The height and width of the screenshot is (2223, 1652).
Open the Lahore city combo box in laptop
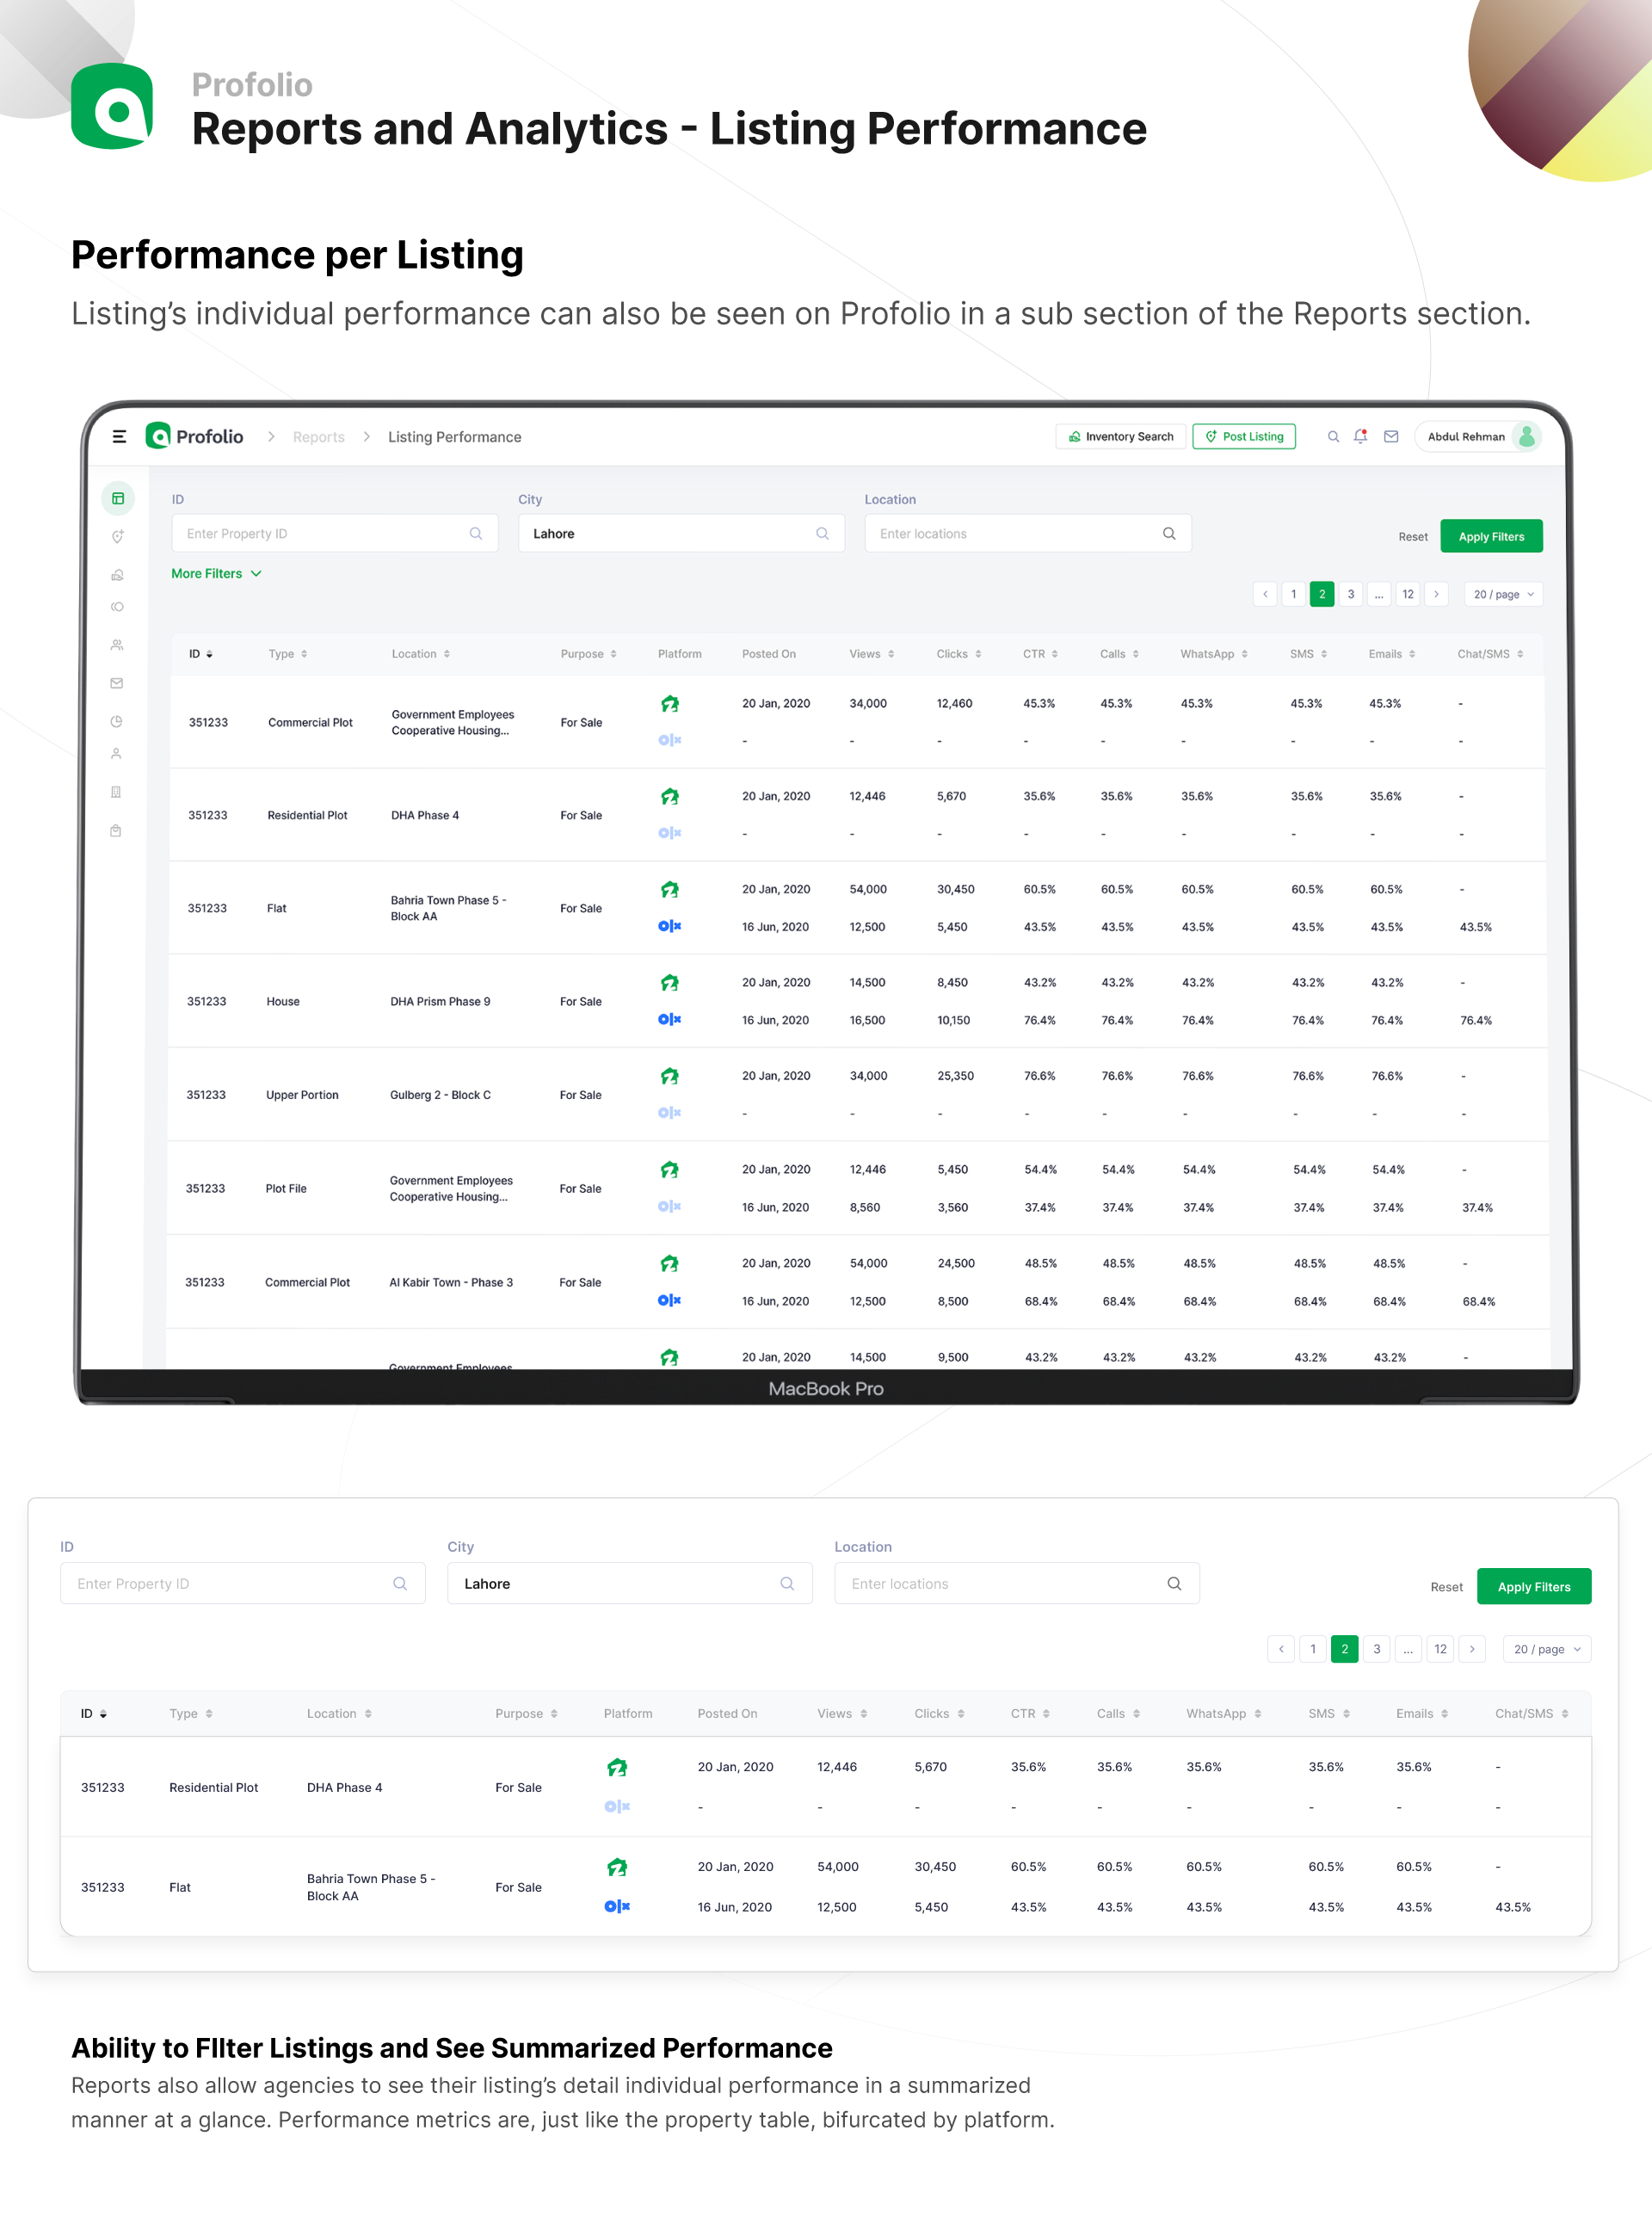[681, 533]
